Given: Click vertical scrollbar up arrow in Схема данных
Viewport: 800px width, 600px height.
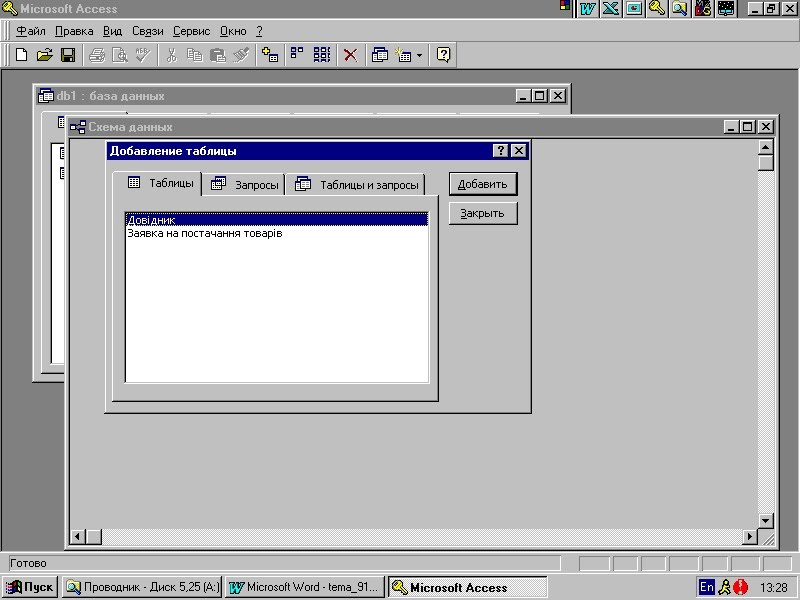Looking at the screenshot, I should coord(765,147).
